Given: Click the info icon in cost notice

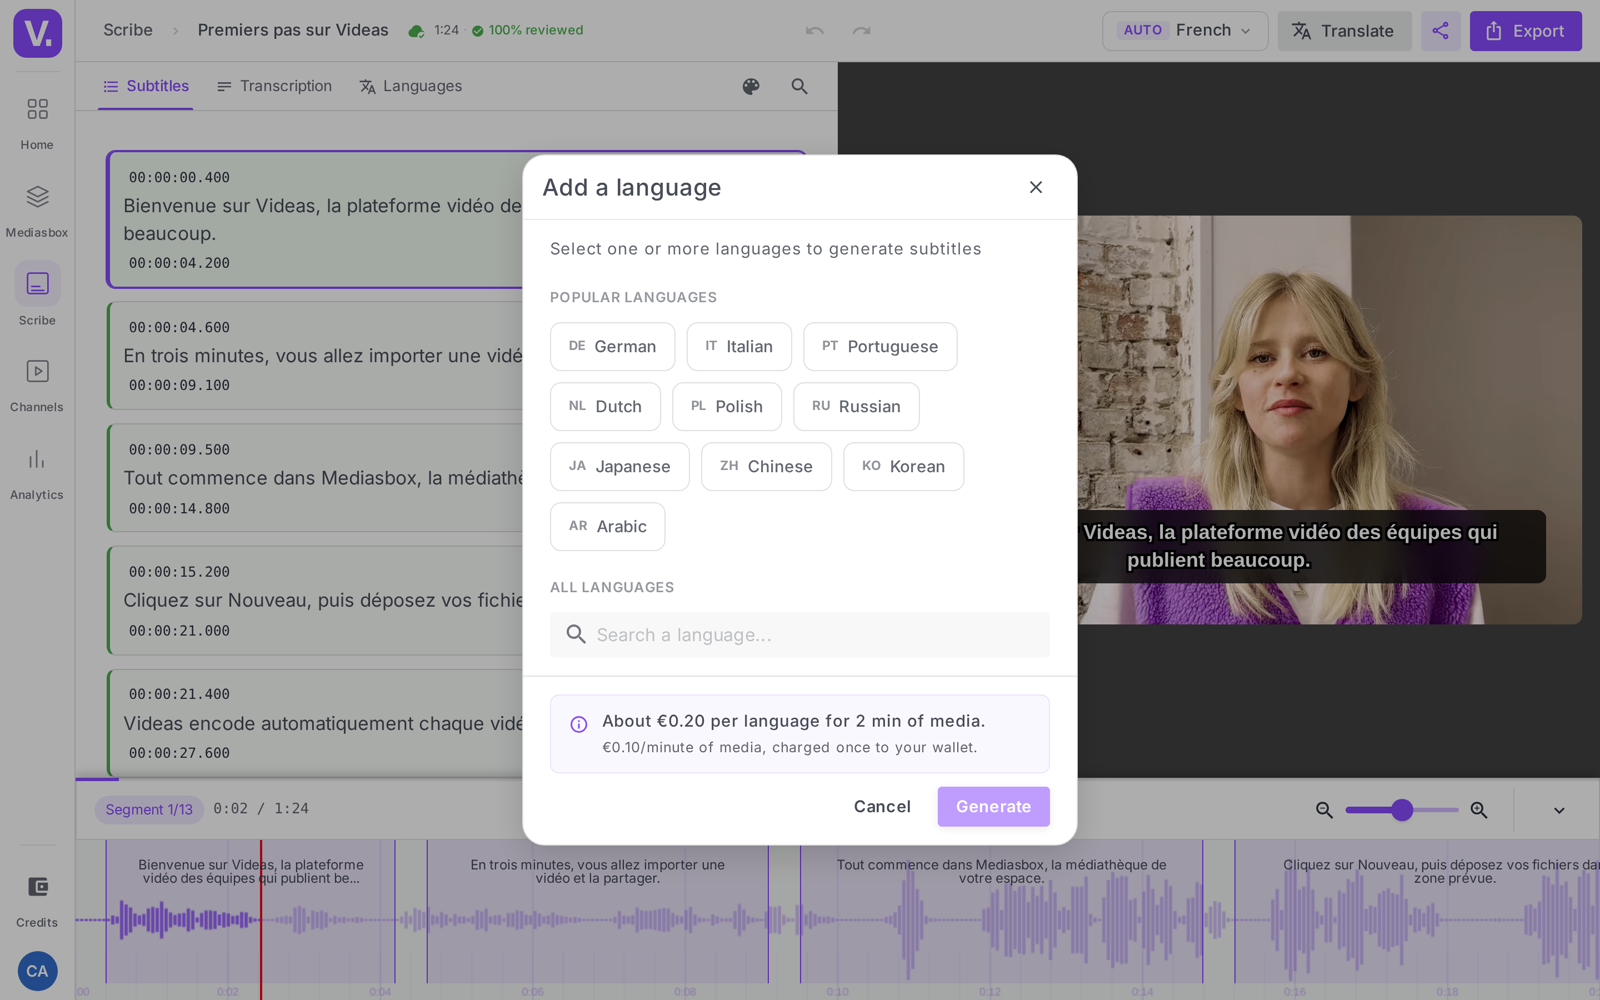Looking at the screenshot, I should 579,725.
